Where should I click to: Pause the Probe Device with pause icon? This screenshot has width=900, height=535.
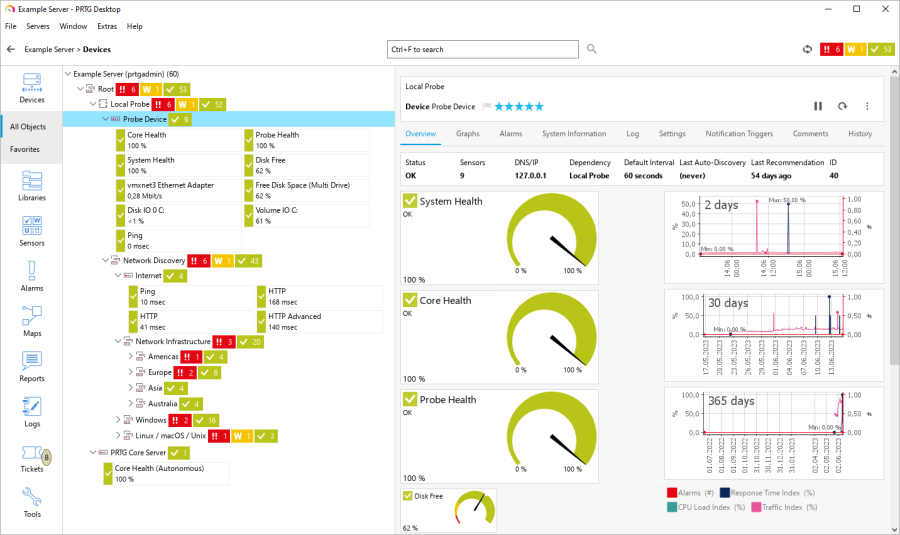[817, 106]
